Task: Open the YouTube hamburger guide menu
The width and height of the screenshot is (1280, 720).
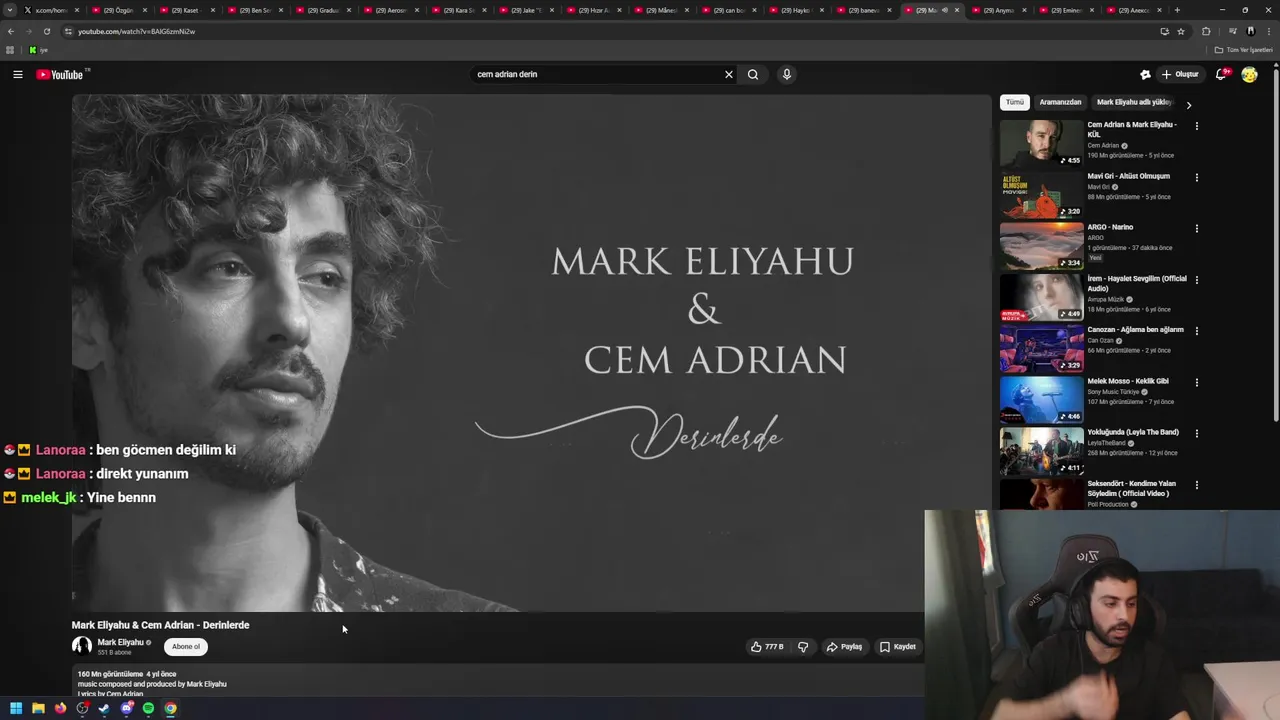Action: (17, 74)
